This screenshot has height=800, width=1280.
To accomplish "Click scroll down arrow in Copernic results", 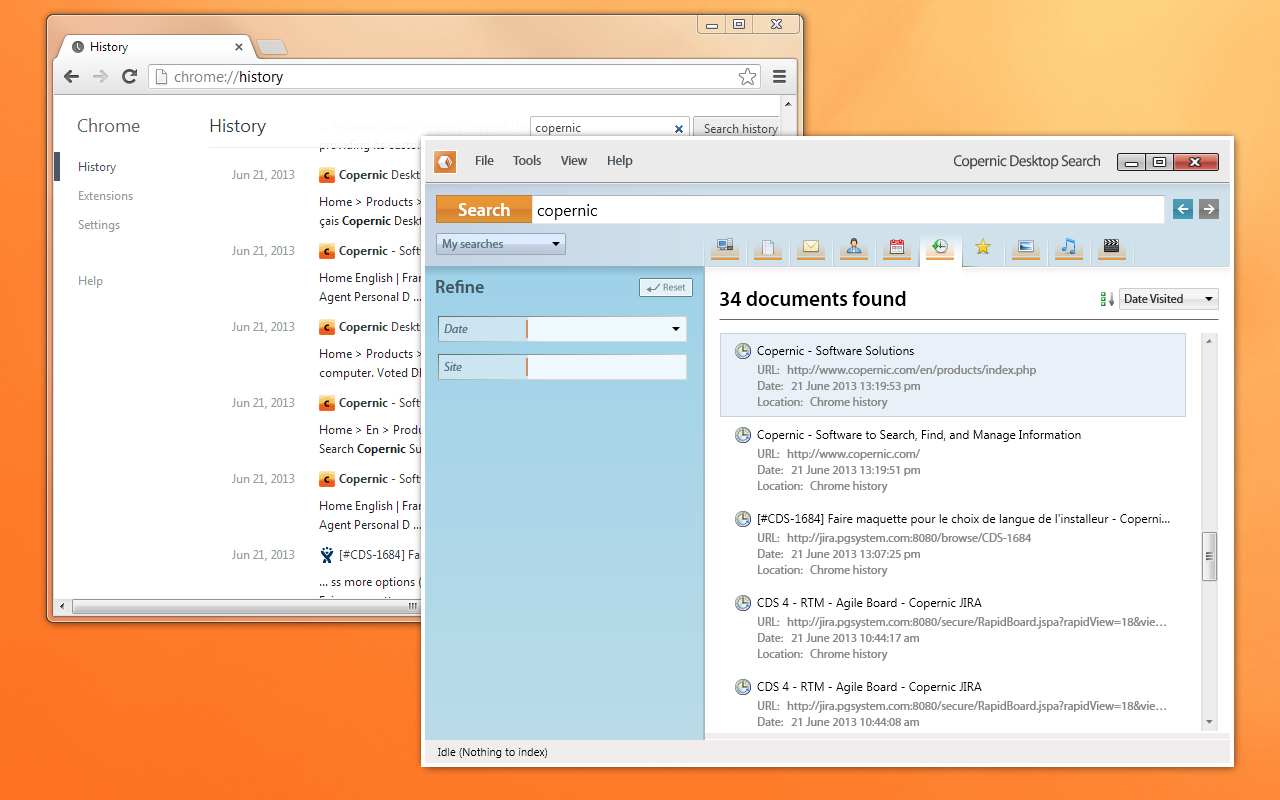I will (x=1209, y=722).
